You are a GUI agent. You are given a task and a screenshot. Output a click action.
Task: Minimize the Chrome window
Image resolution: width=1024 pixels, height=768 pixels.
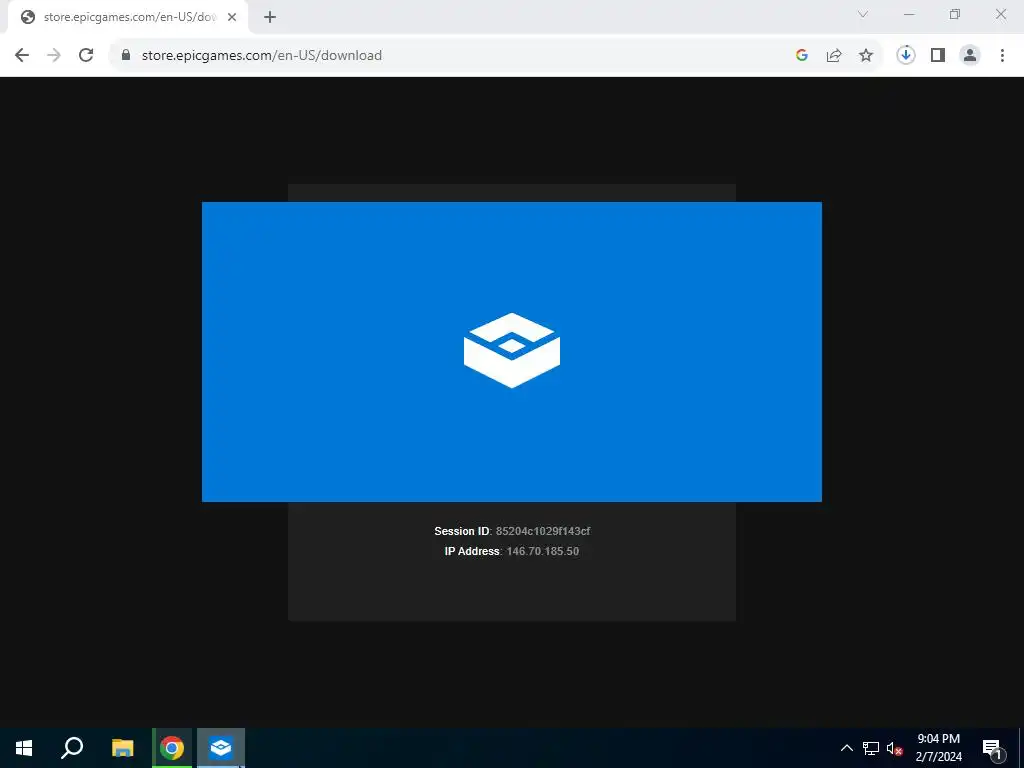(909, 14)
